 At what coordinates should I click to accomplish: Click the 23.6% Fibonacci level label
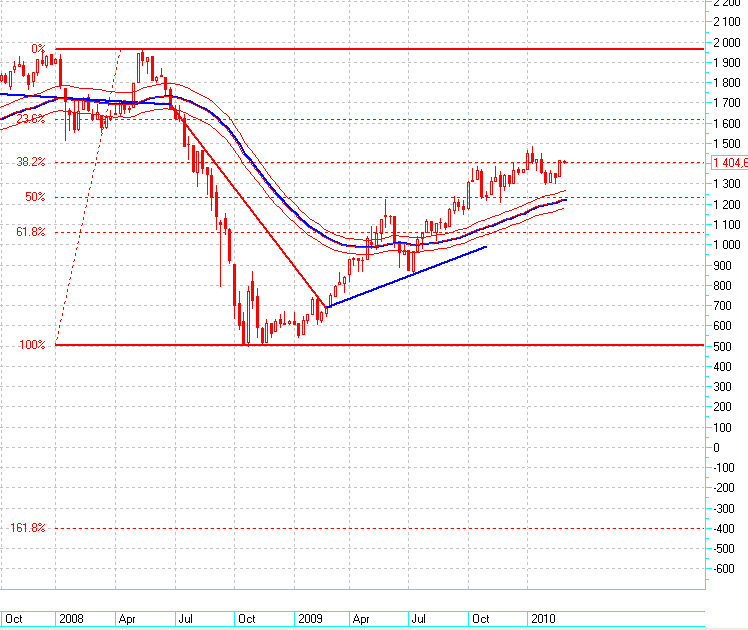pyautogui.click(x=31, y=119)
